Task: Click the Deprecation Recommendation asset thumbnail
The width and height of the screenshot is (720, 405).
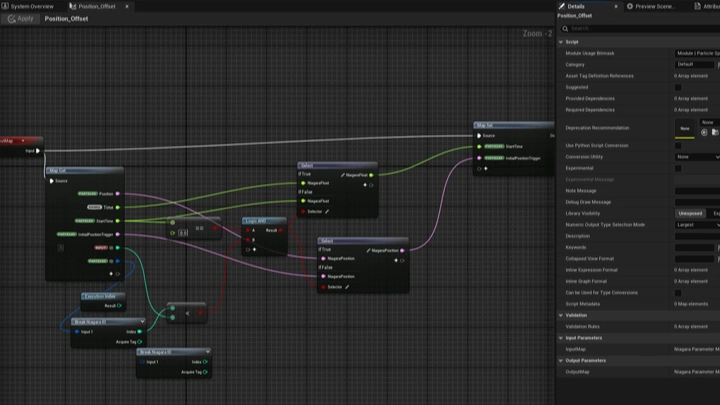Action: [x=685, y=128]
